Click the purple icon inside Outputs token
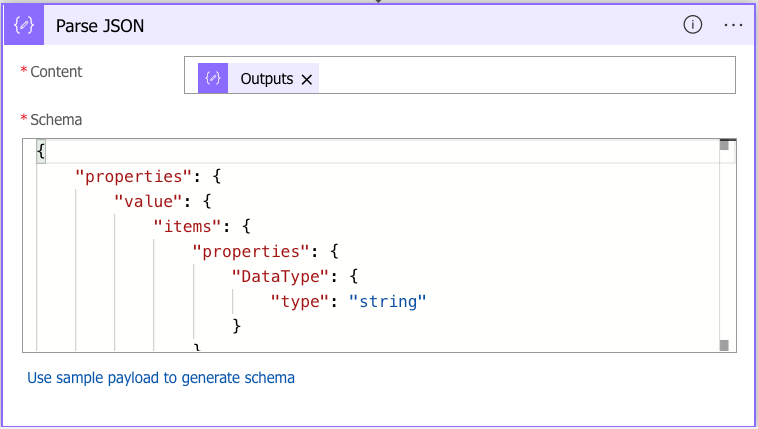Screen dimensions: 758x429 coord(213,79)
